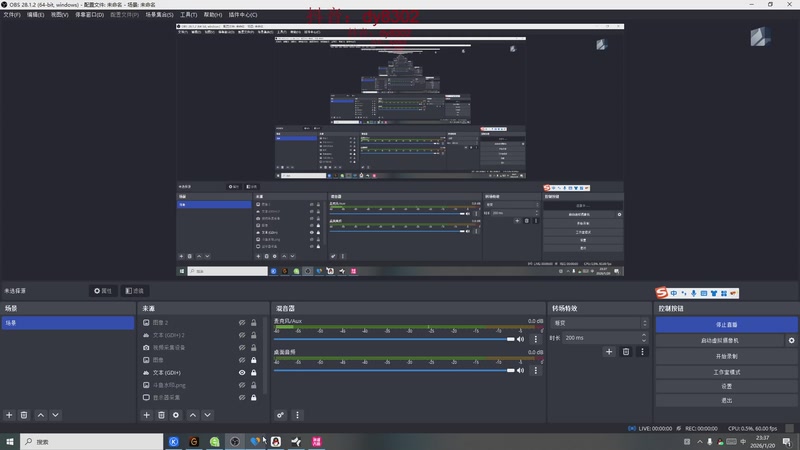
Task: Move scene down using the 场景 panel down arrow
Action: point(55,415)
